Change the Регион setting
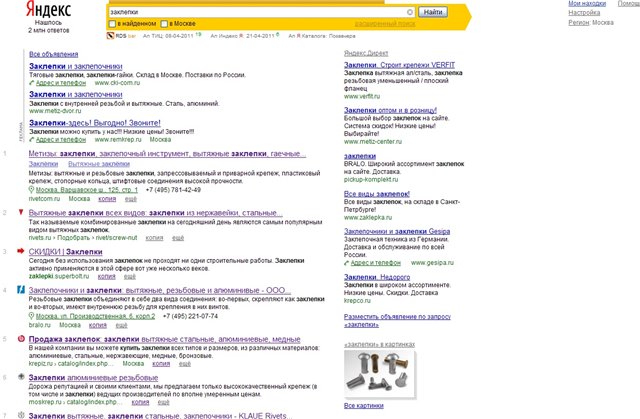Viewport: 640px width, 419px height. coord(579,22)
